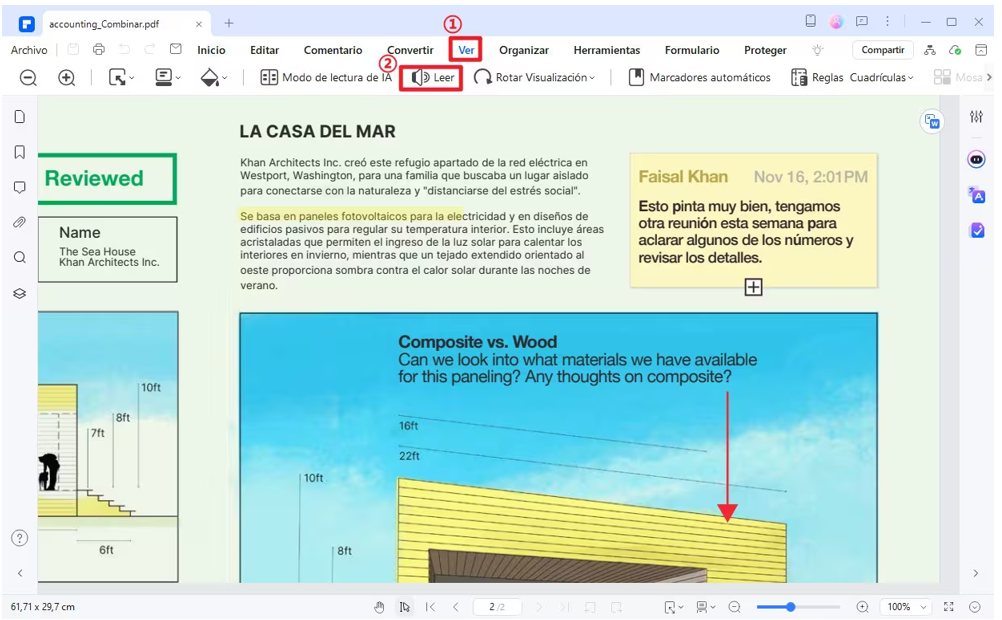Click the print icon in the top bar
This screenshot has width=1002, height=620.
pos(98,50)
